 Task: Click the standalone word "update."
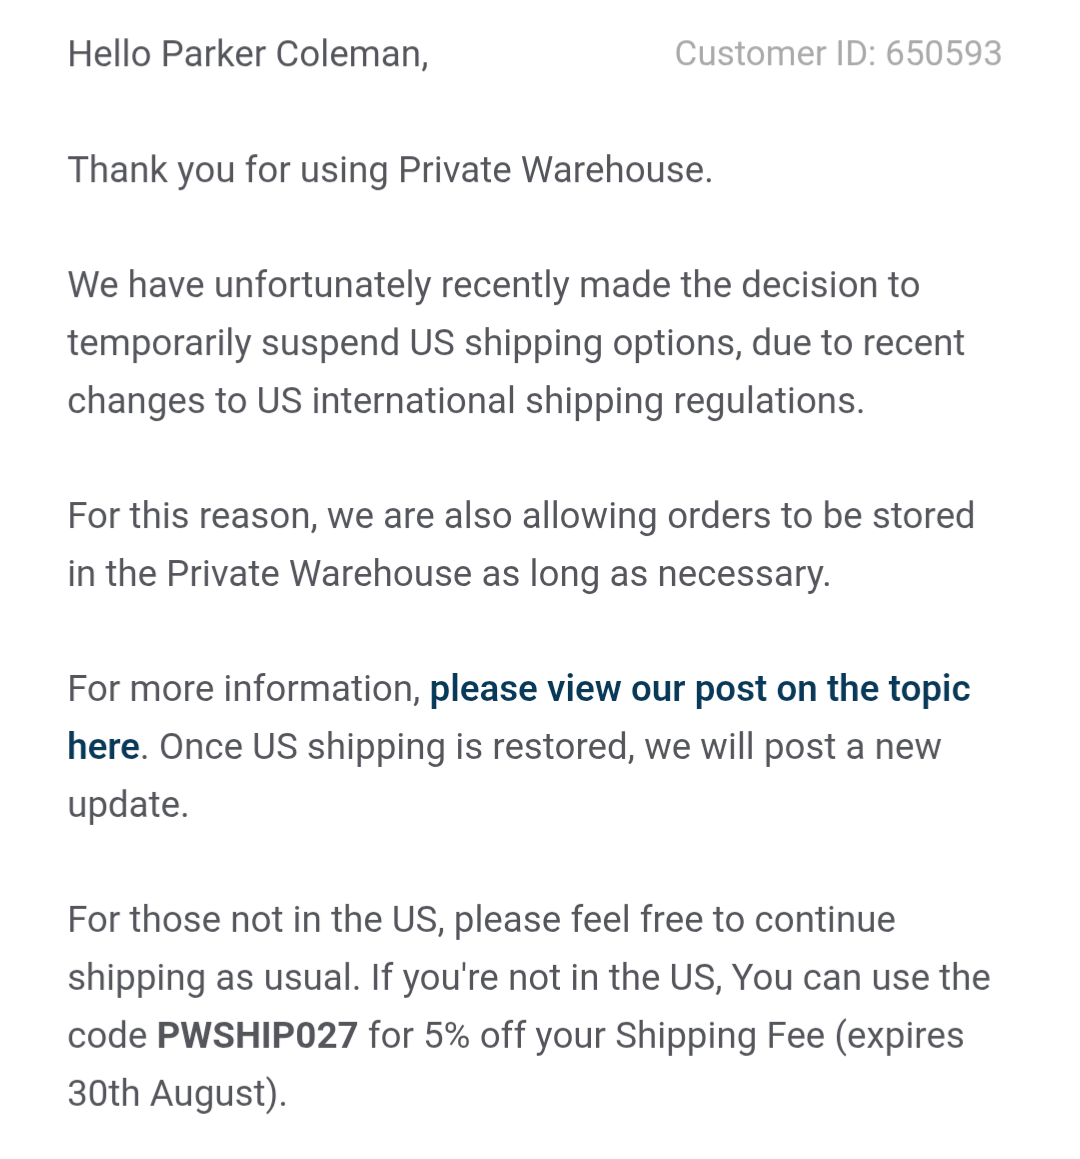pyautogui.click(x=128, y=804)
